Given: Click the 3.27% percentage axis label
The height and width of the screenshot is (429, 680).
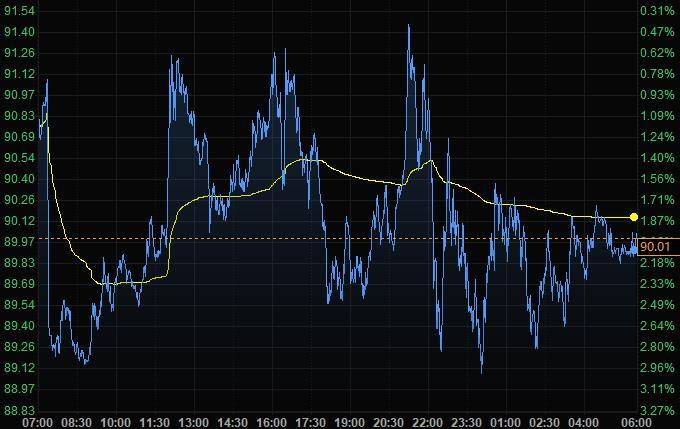Looking at the screenshot, I should pyautogui.click(x=655, y=409).
